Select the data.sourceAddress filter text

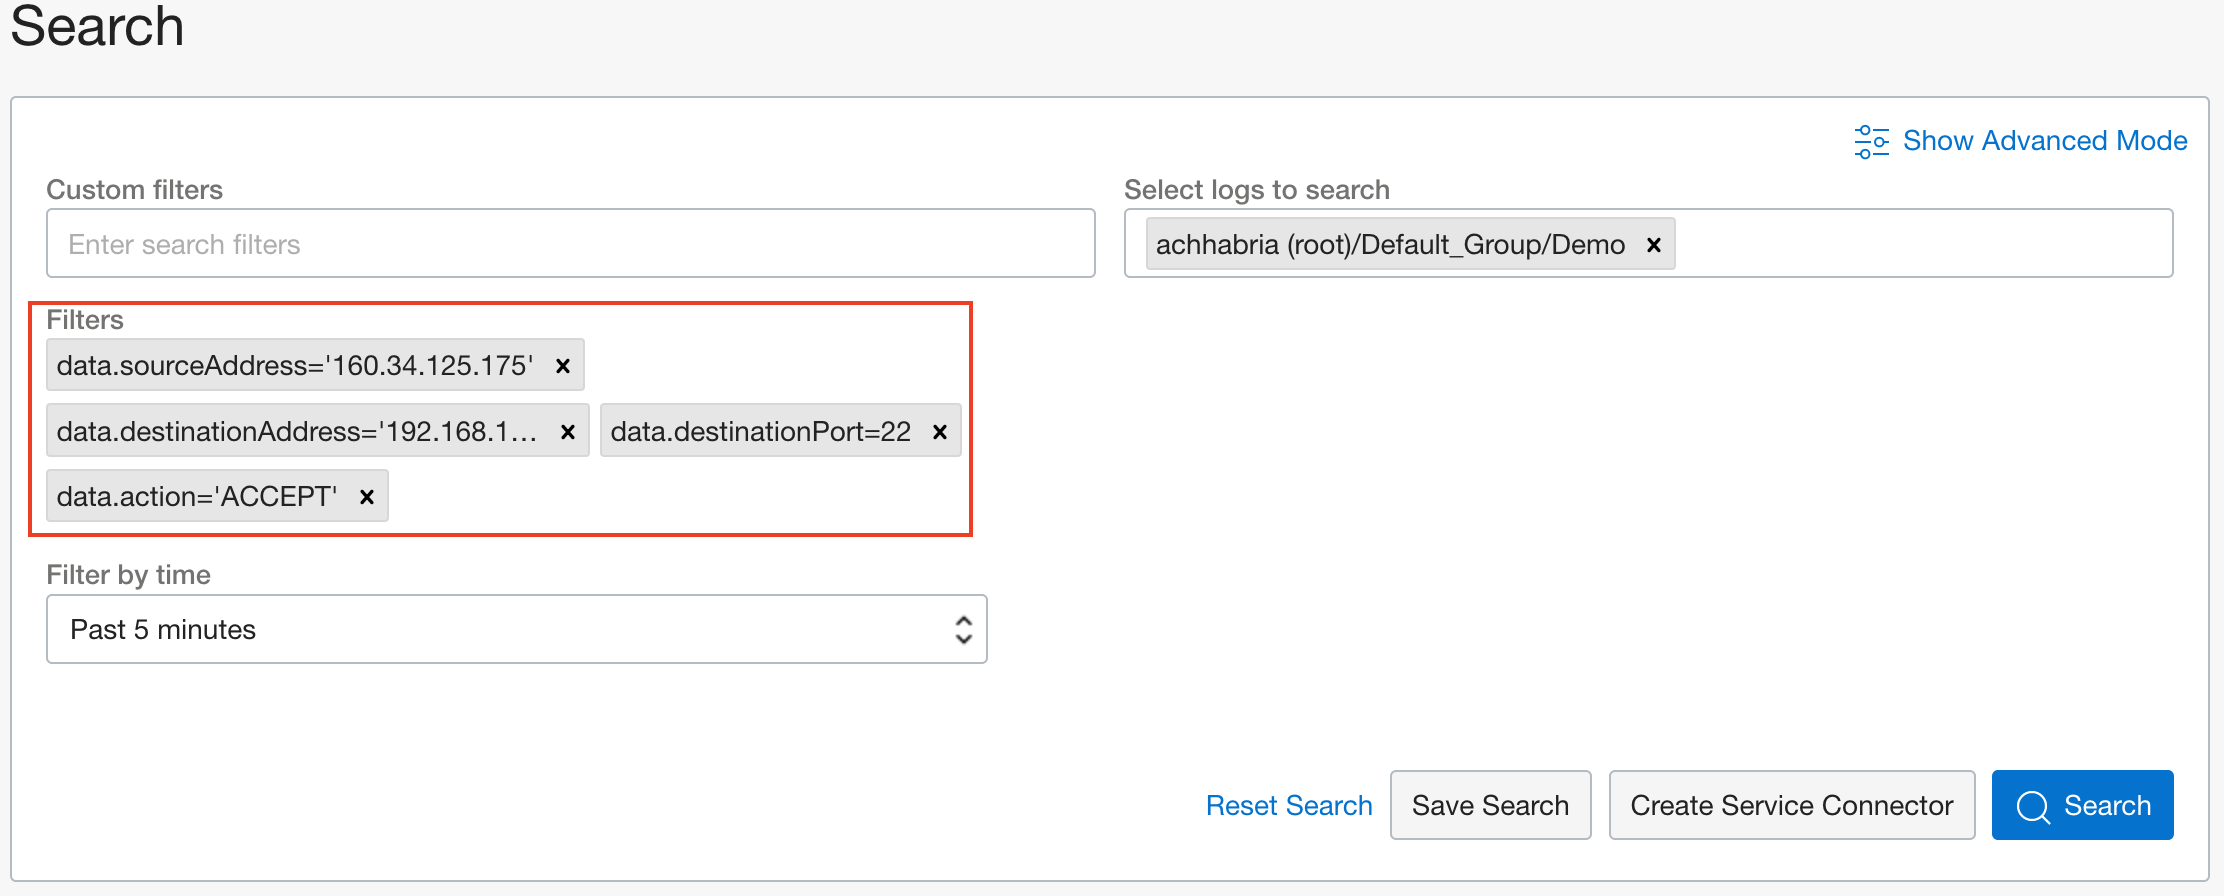pyautogui.click(x=295, y=366)
